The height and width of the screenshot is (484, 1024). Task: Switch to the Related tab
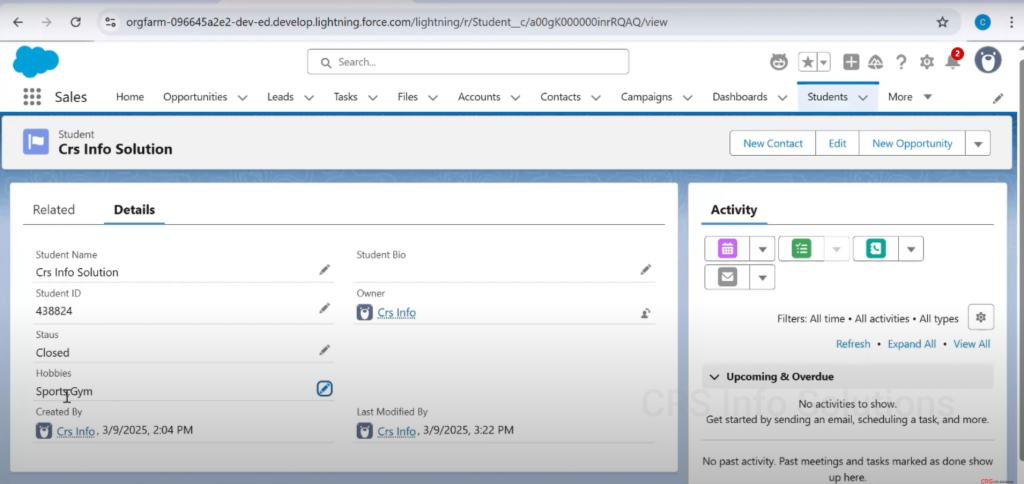tap(54, 210)
